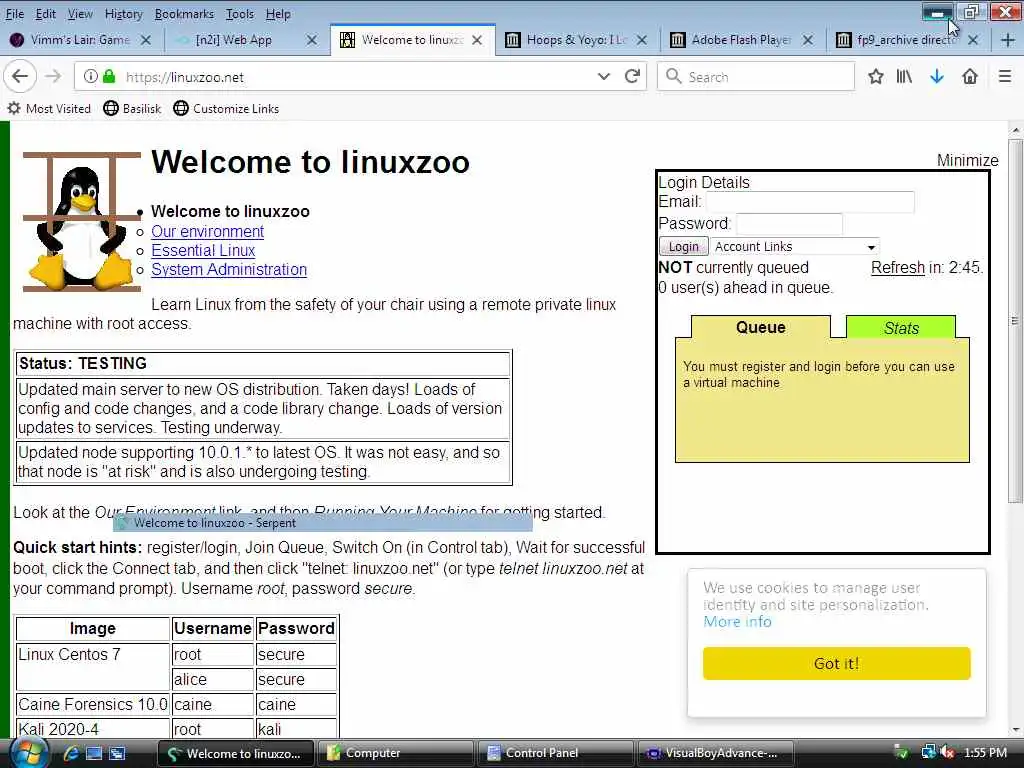This screenshot has width=1024, height=768.
Task: Click the forward navigation arrow
Action: click(53, 76)
